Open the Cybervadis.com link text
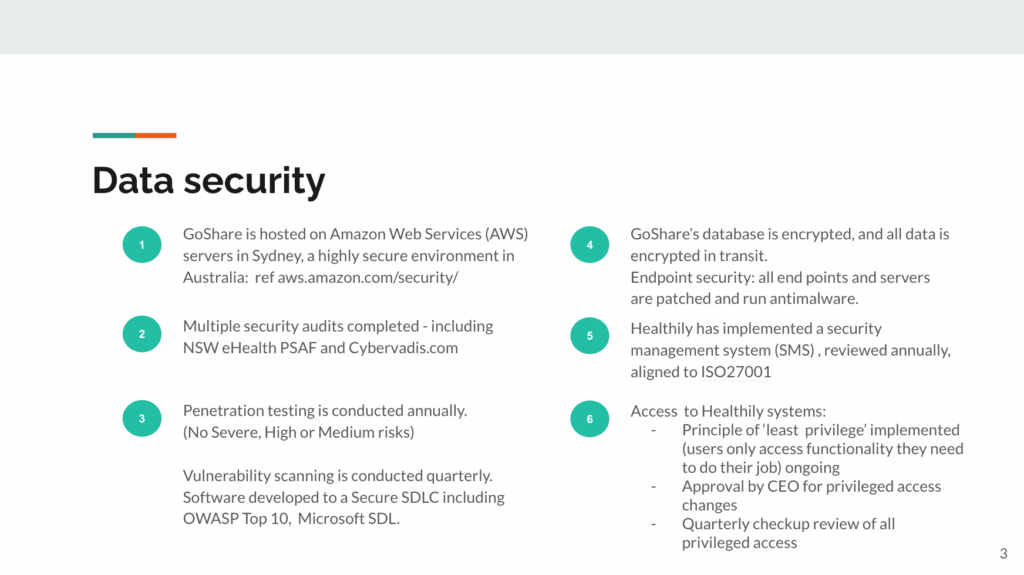The height and width of the screenshot is (575, 1024). click(403, 347)
